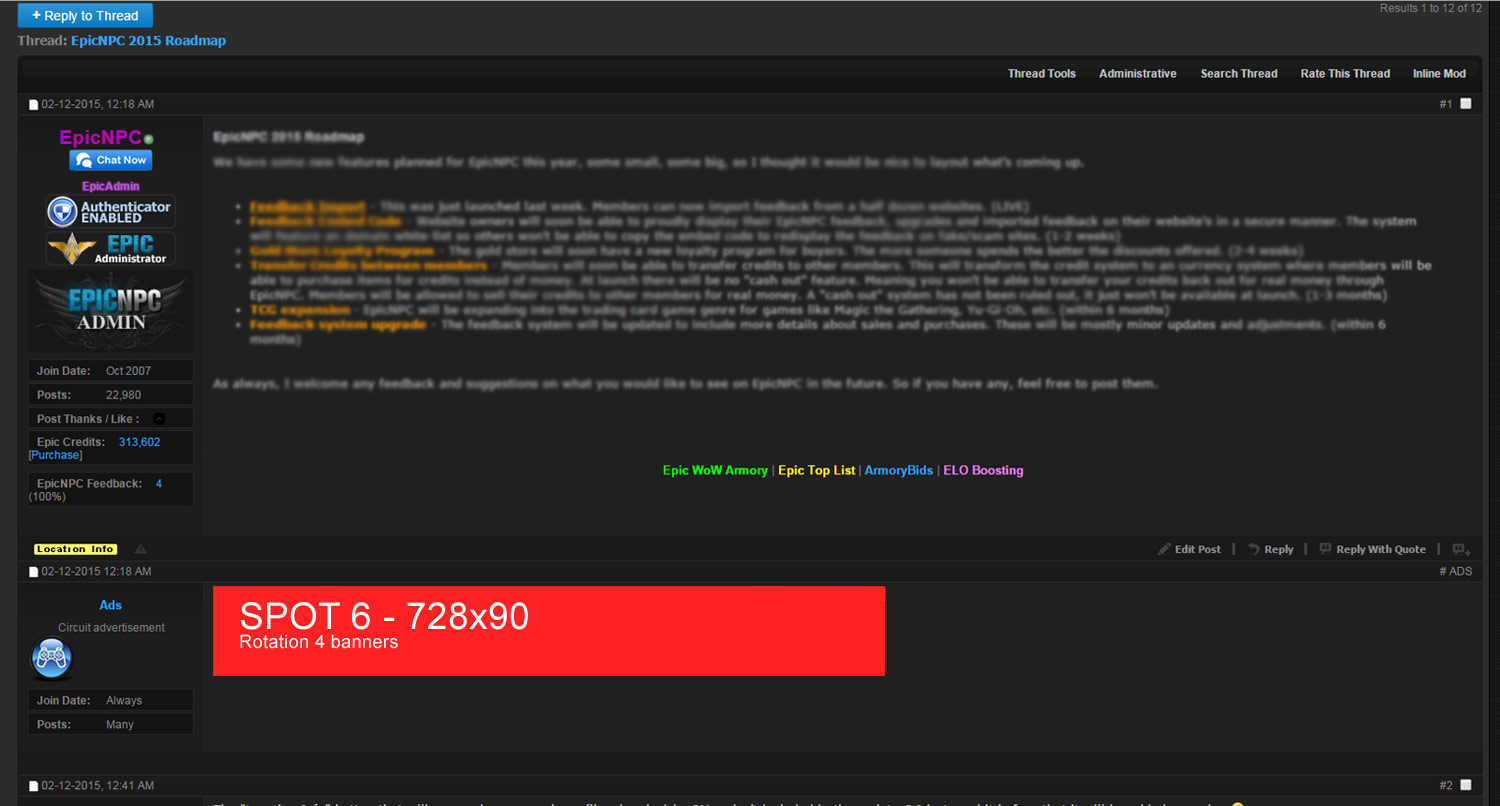This screenshot has width=1500, height=806.
Task: Click the EPICNPC ADMIN avatar image
Action: pyautogui.click(x=111, y=310)
